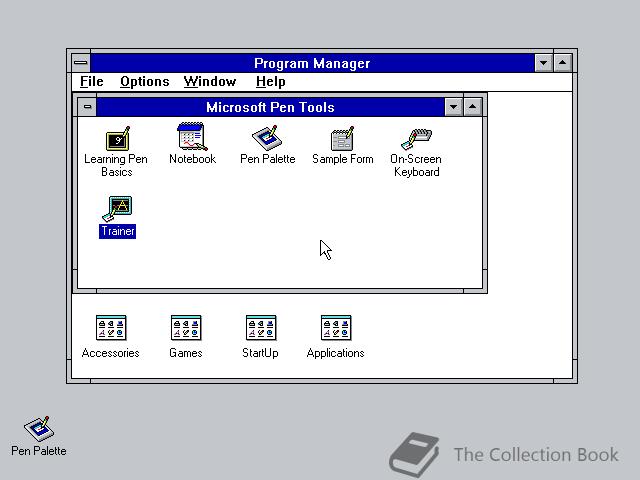Click the Applications label text

tap(336, 353)
